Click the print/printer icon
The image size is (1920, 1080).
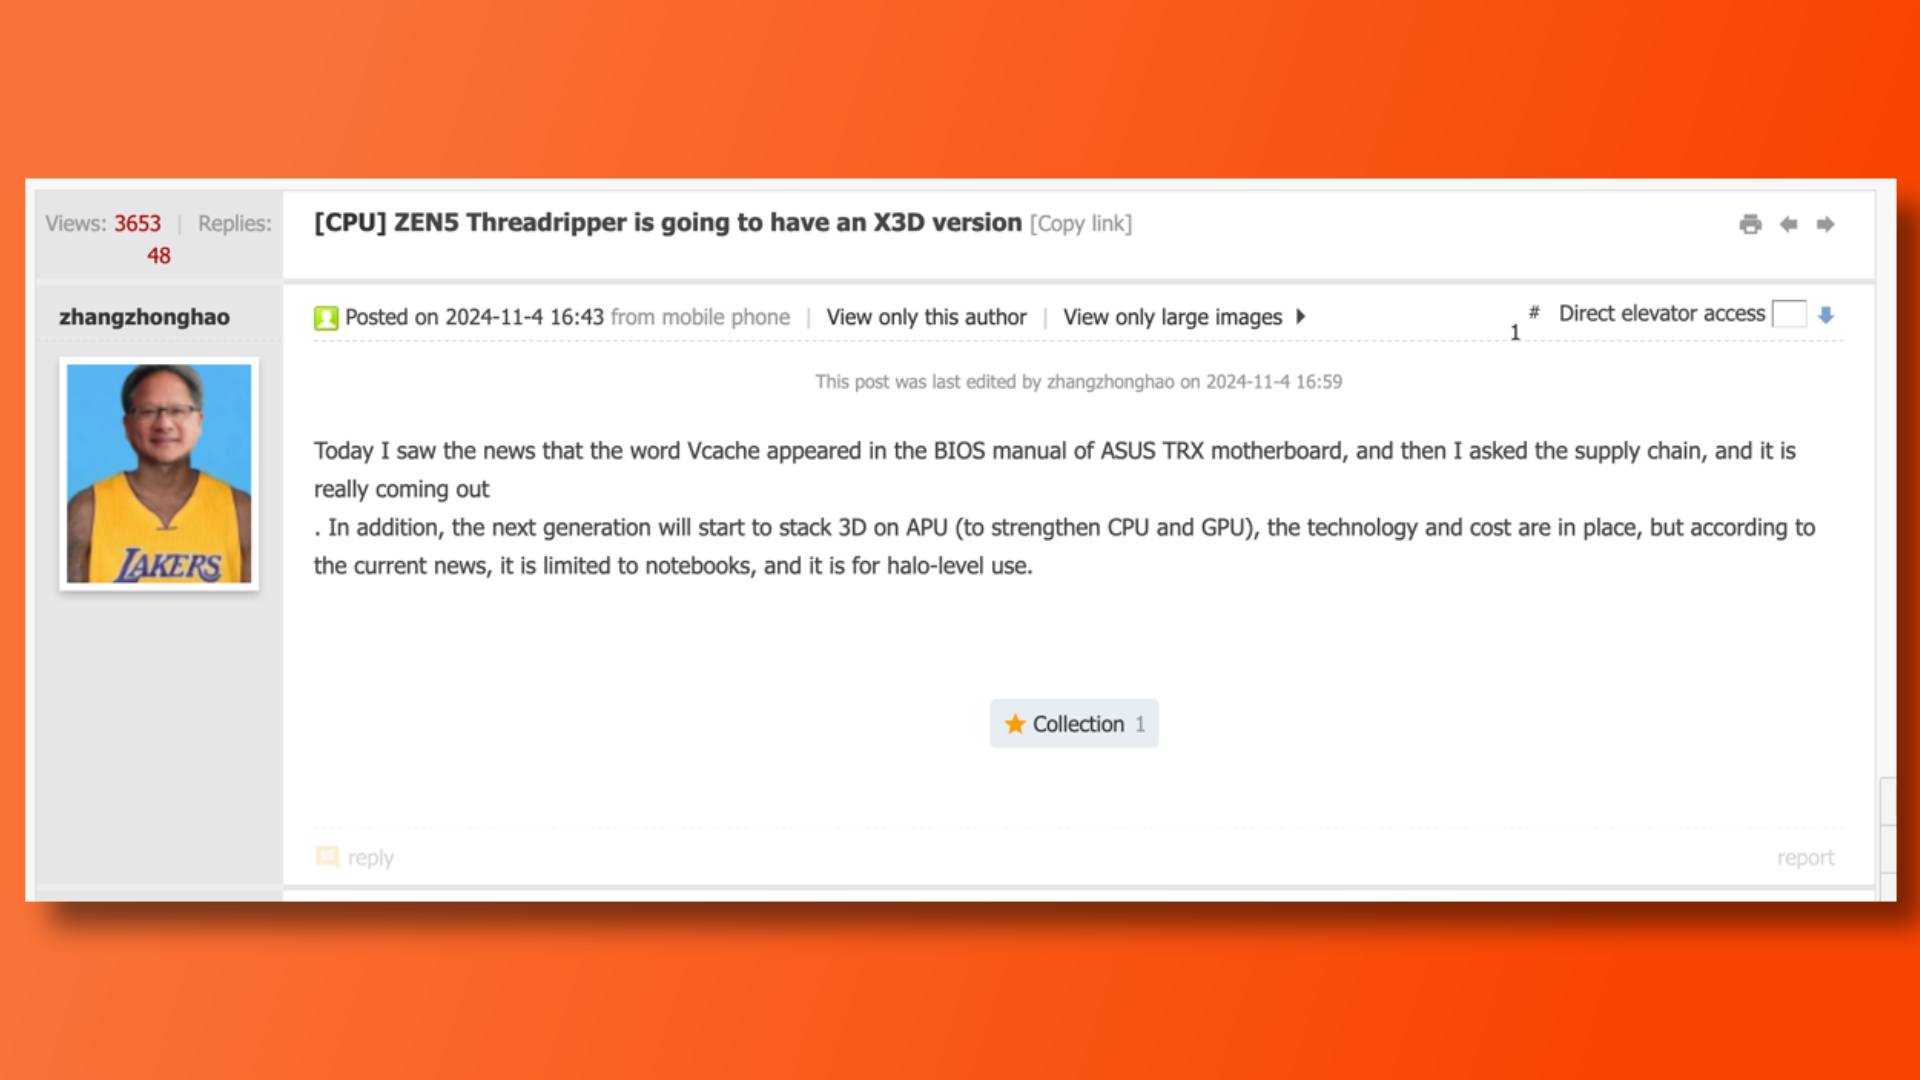(1750, 223)
